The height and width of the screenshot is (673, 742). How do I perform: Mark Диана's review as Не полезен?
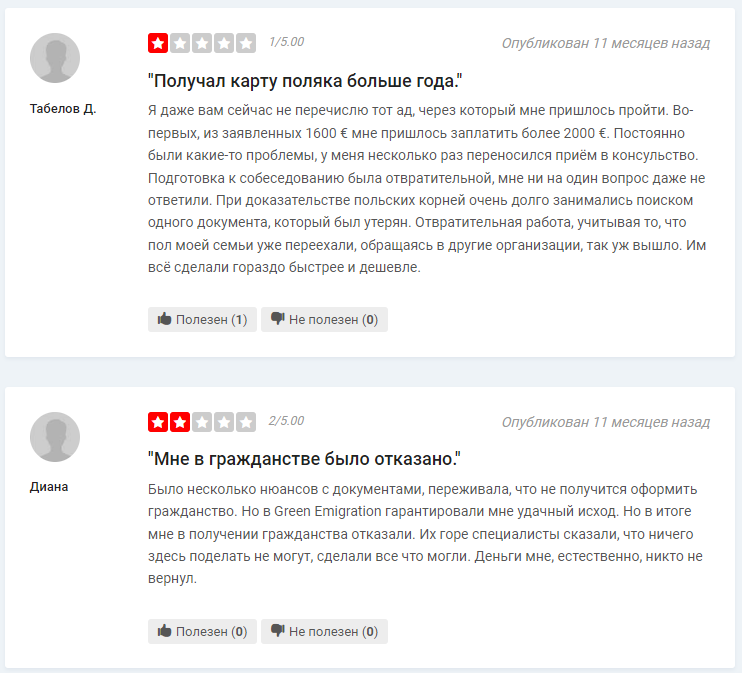coord(324,631)
